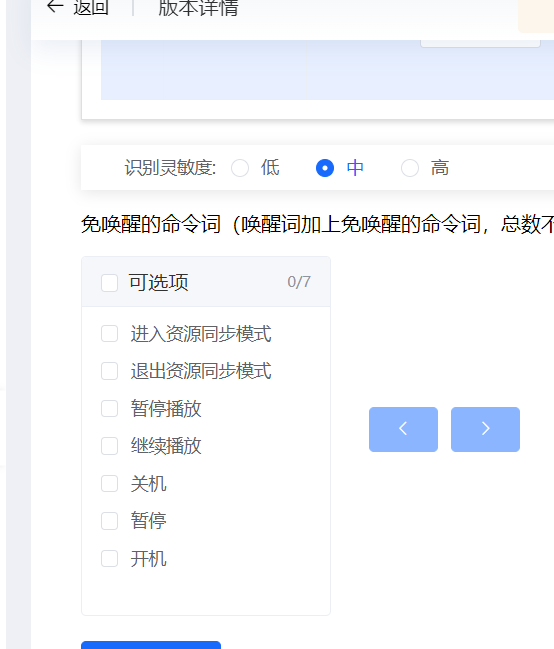Click the back arrow icon beside 返回
The width and height of the screenshot is (554, 649).
(x=55, y=7)
